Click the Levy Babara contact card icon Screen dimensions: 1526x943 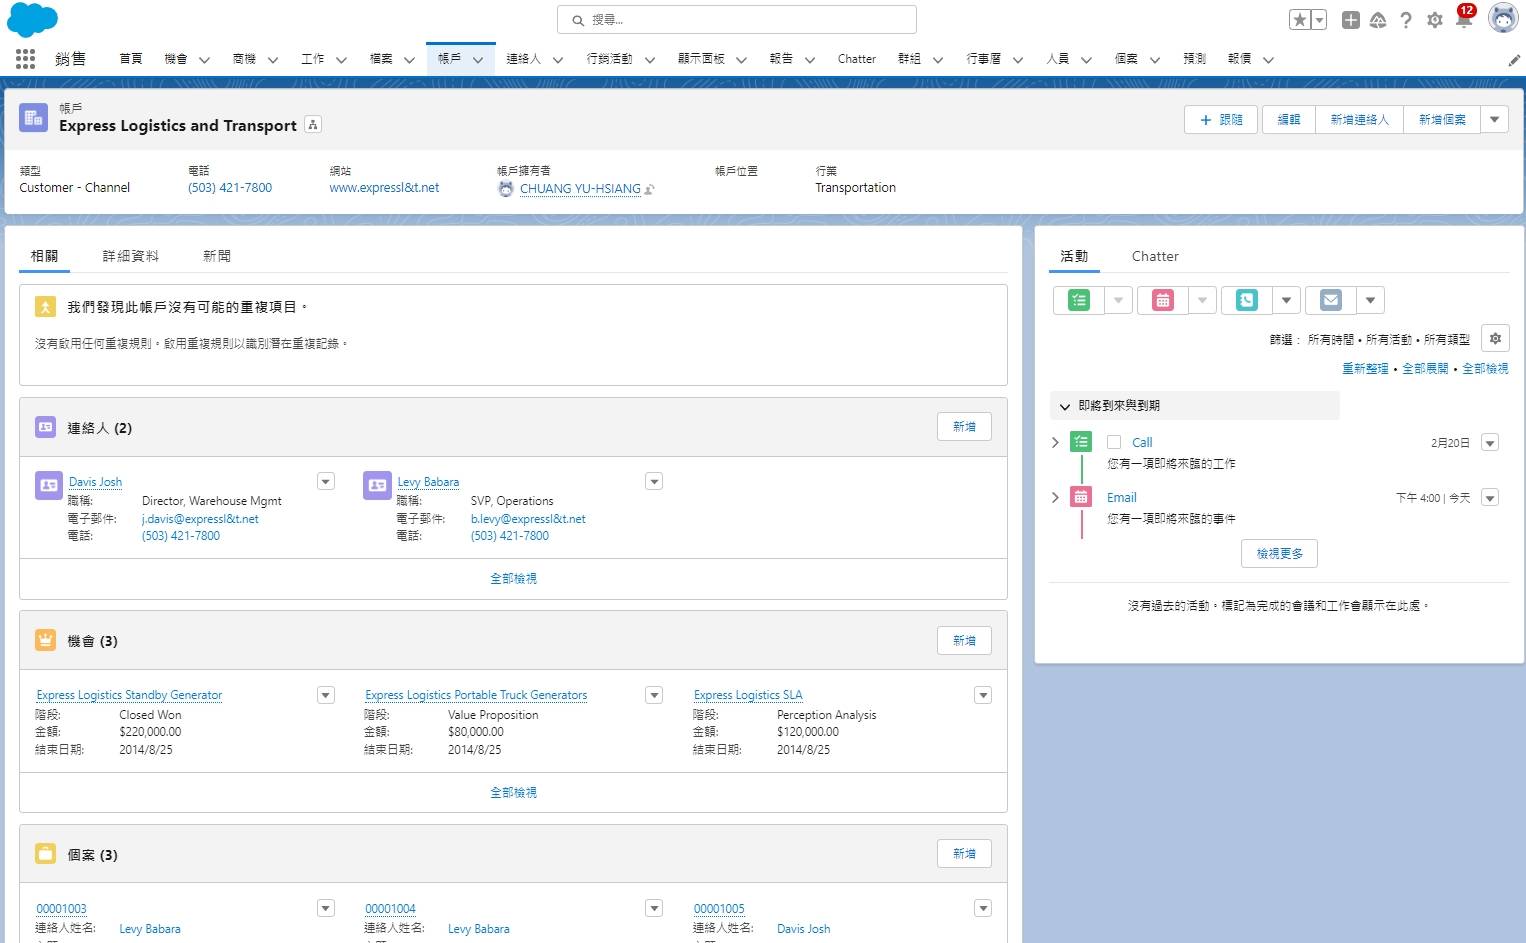click(x=377, y=486)
